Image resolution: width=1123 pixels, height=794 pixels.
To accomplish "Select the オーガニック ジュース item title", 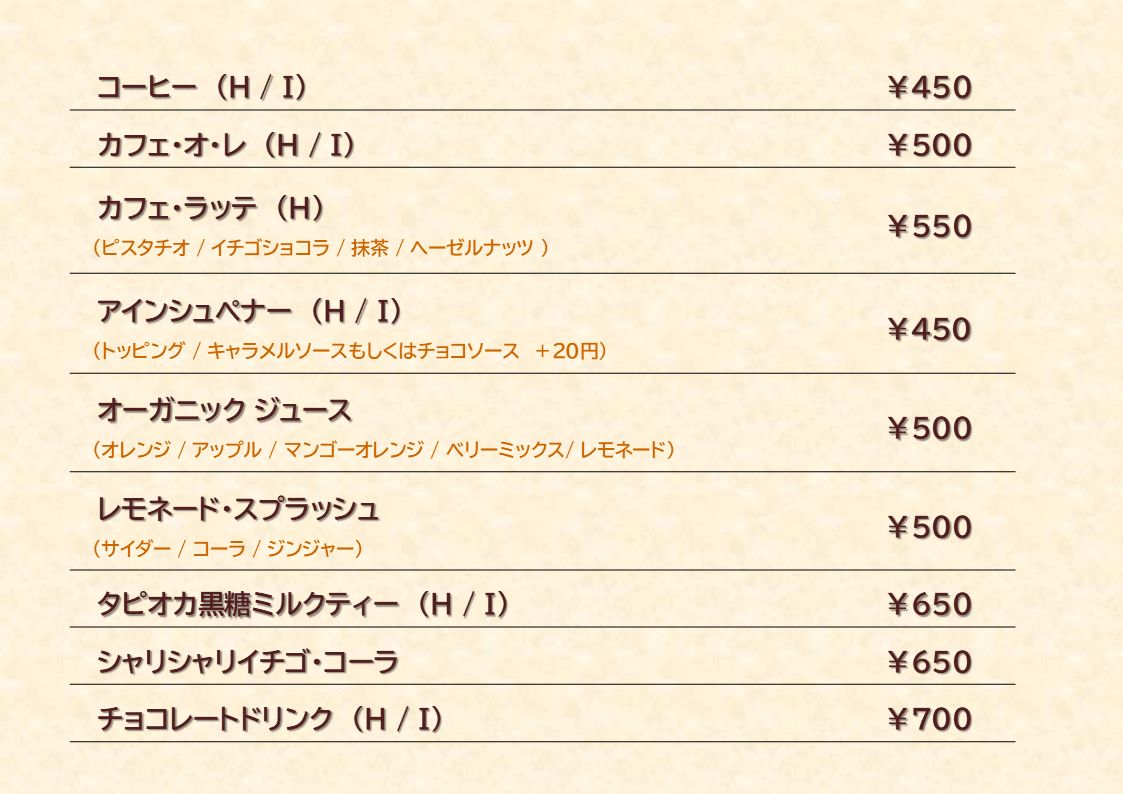I will click(x=225, y=411).
